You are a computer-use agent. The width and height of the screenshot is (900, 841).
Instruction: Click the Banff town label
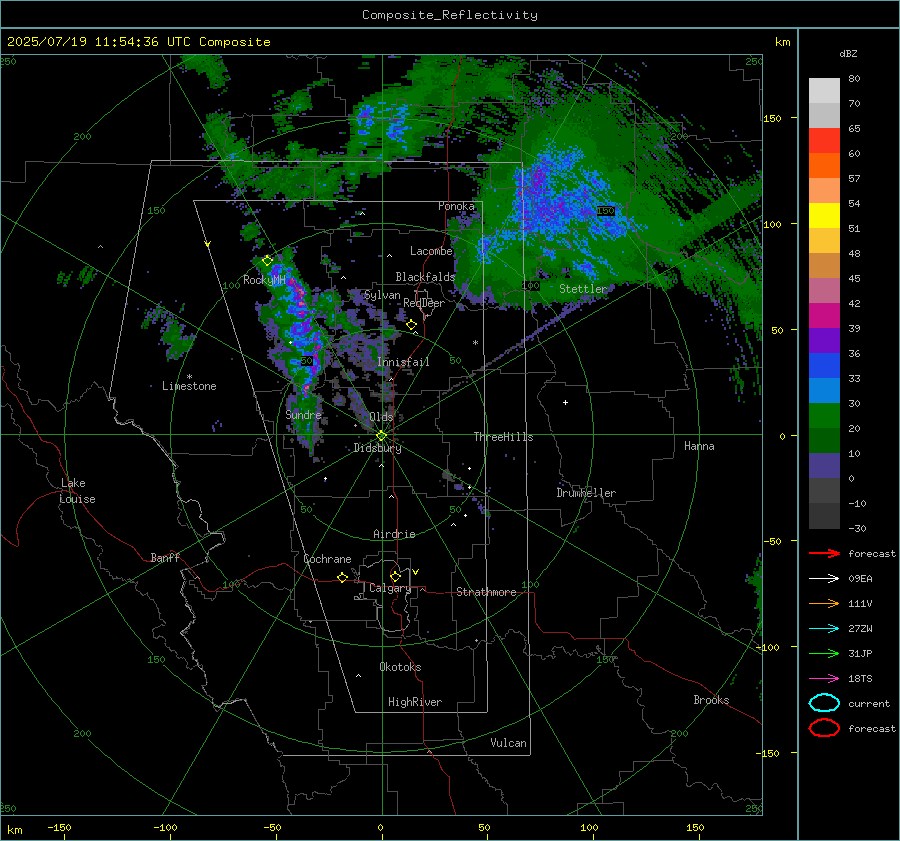165,557
